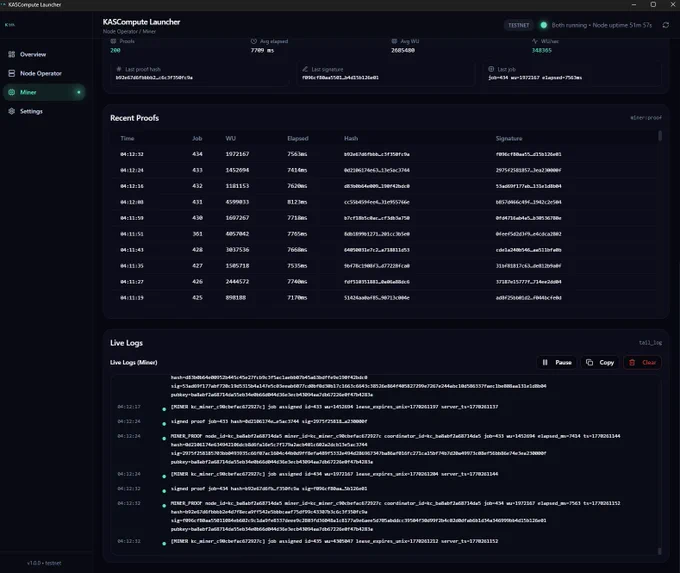This screenshot has width=680, height=573.
Task: Click the copy icon in the Copy button
Action: 589,362
